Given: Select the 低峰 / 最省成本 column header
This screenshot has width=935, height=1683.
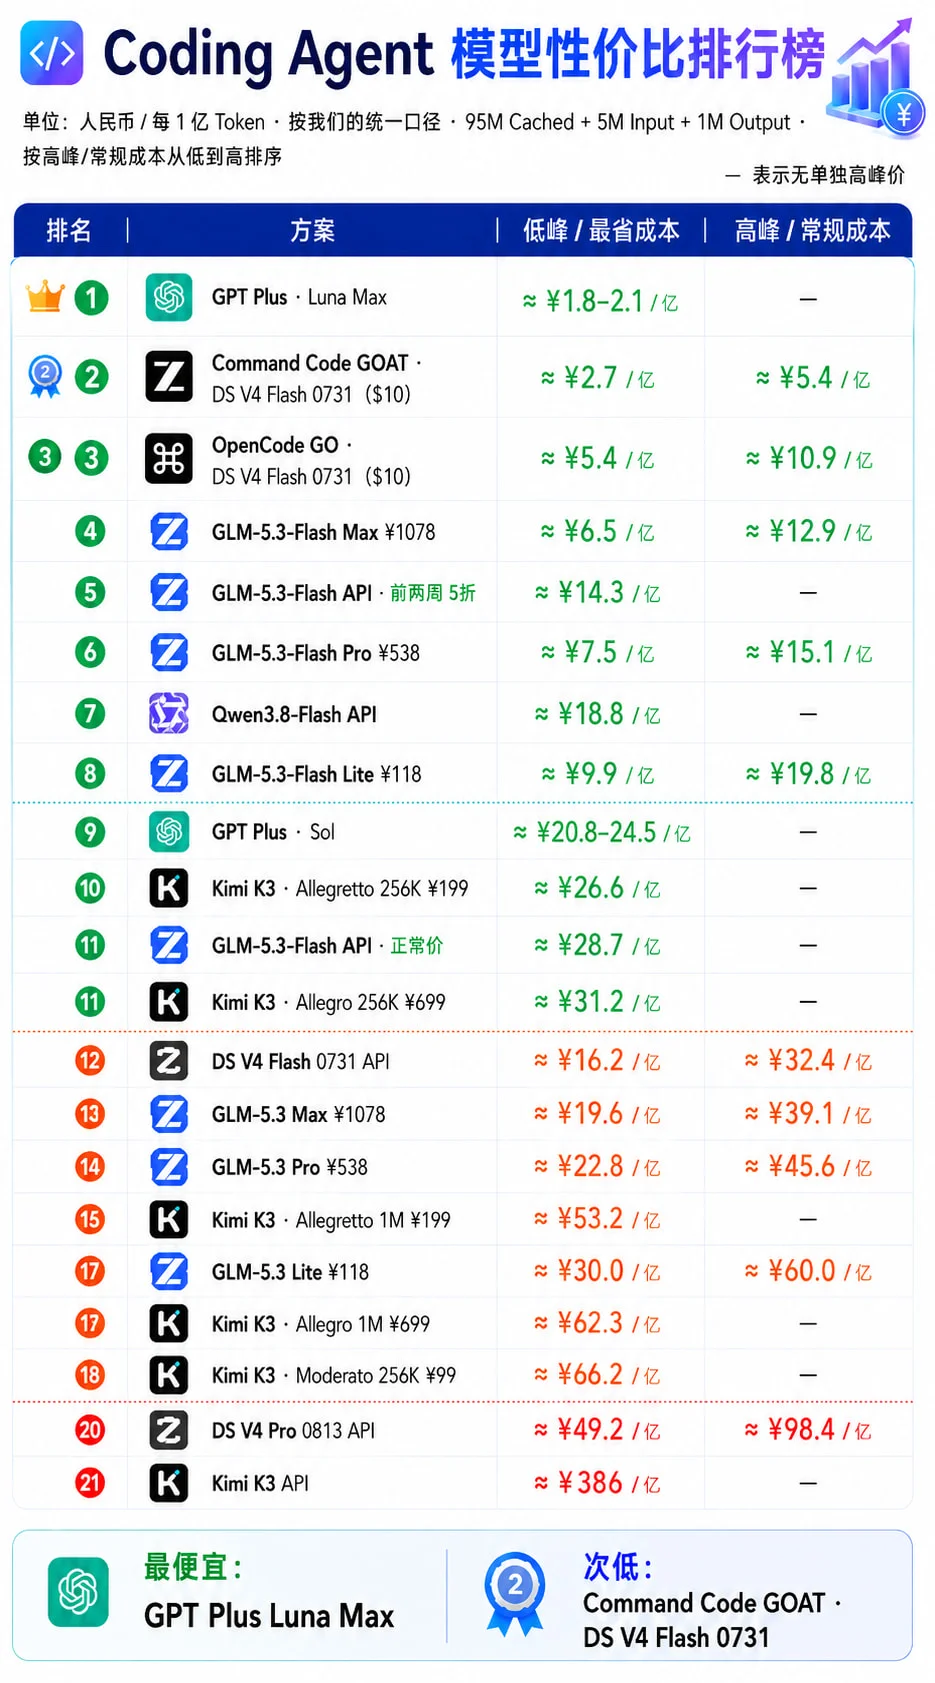Looking at the screenshot, I should (601, 231).
